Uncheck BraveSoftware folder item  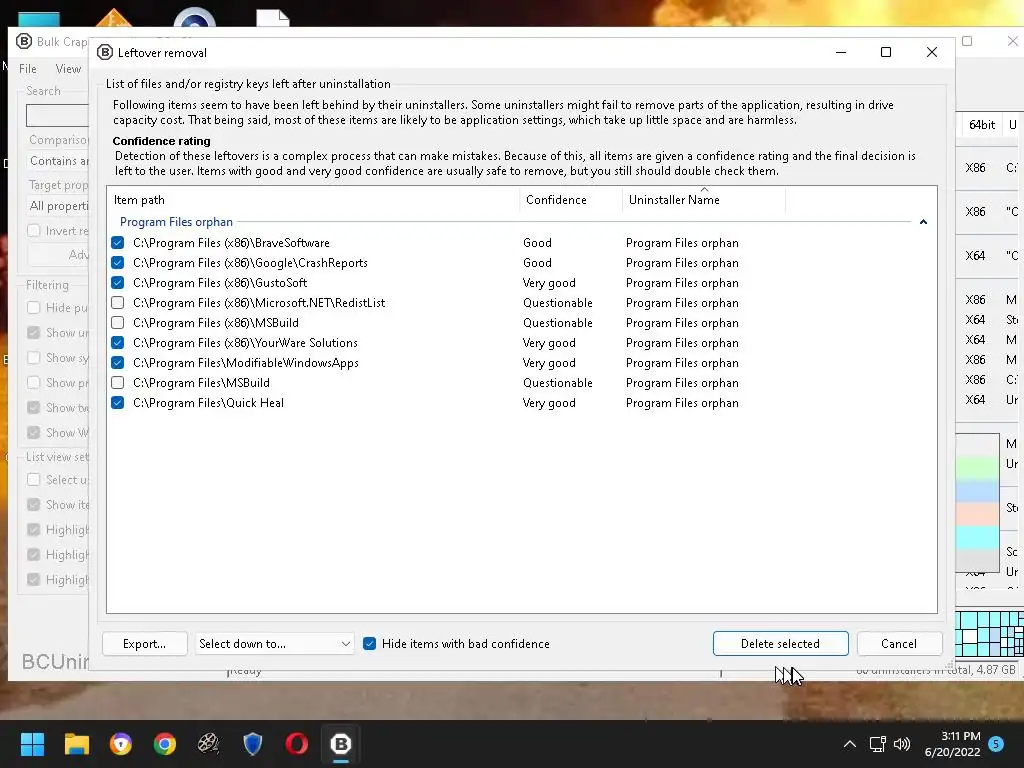click(x=118, y=243)
